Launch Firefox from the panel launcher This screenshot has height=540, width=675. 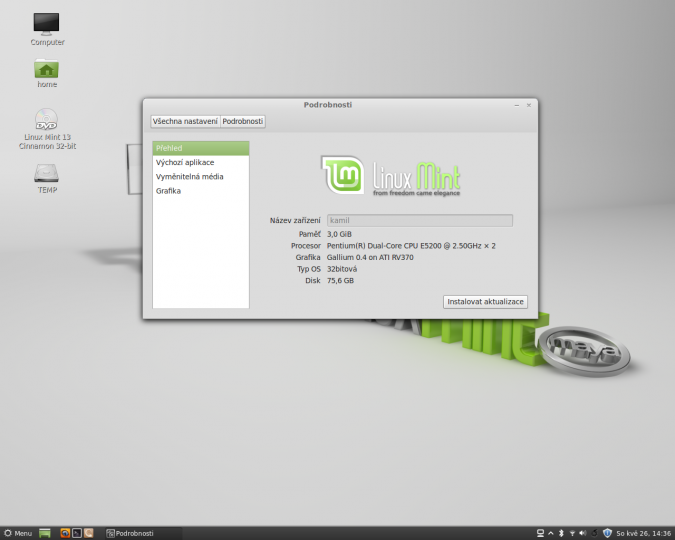click(x=65, y=533)
